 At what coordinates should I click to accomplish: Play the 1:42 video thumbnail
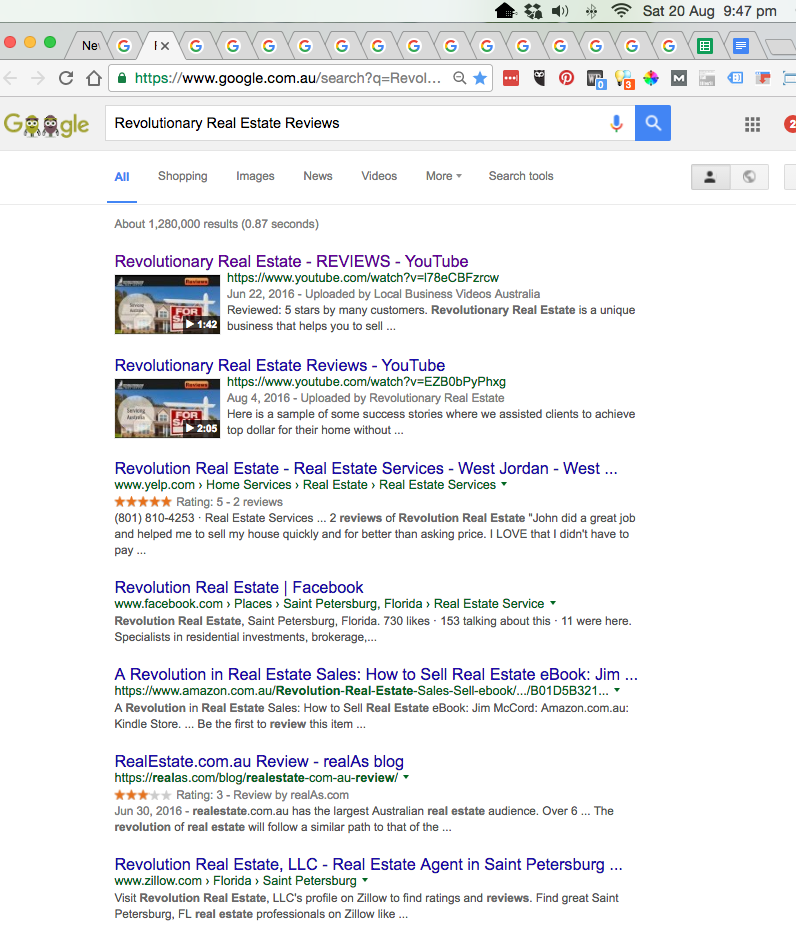[167, 304]
